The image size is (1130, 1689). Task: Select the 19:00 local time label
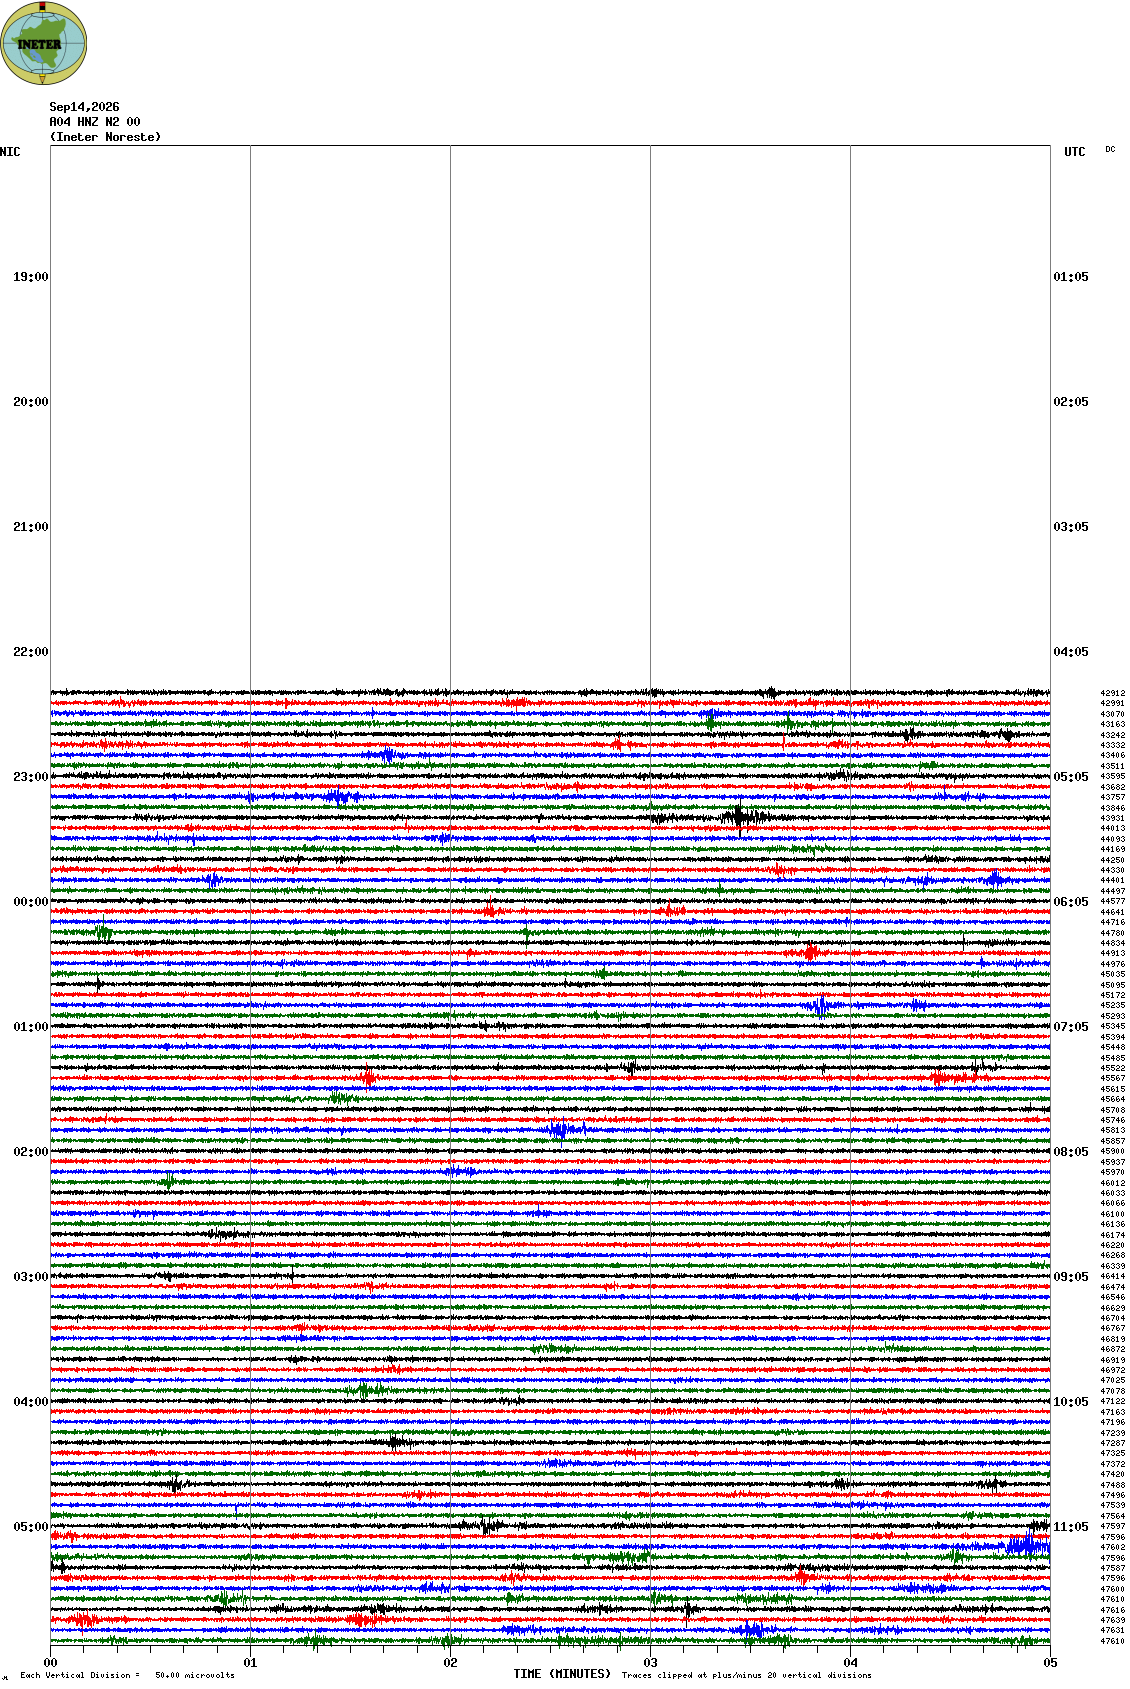(x=30, y=277)
